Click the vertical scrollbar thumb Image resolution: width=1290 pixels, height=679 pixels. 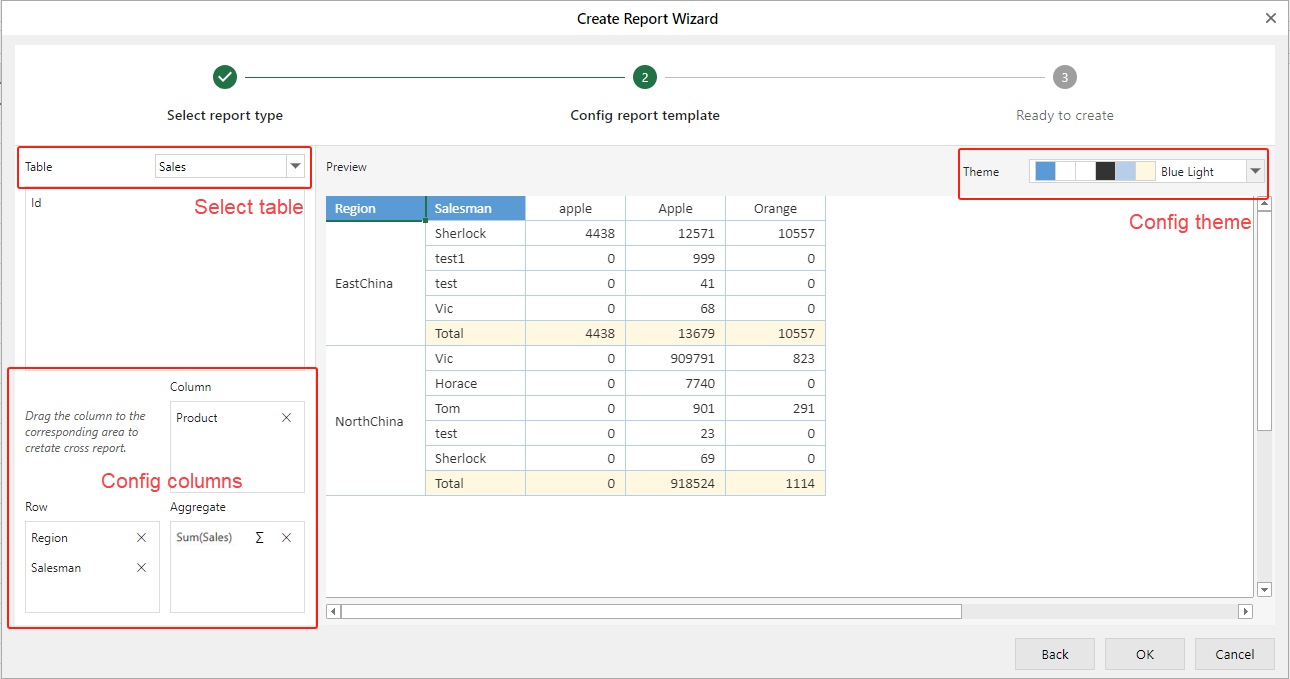[x=1264, y=321]
